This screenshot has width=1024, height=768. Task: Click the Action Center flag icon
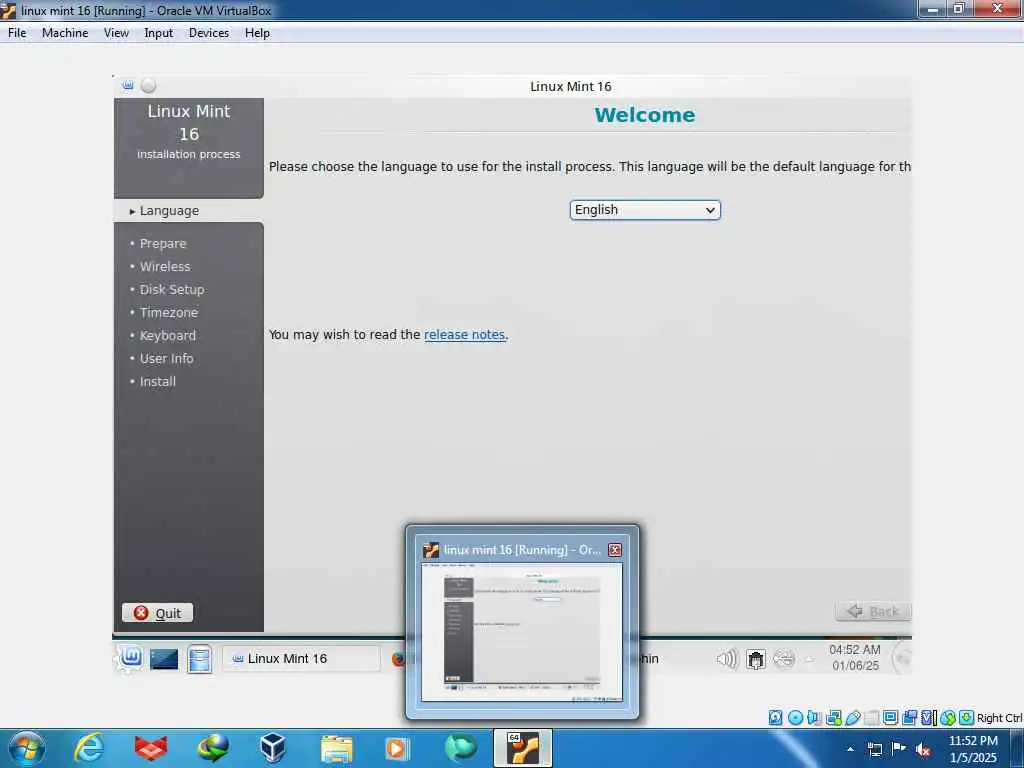click(x=899, y=749)
